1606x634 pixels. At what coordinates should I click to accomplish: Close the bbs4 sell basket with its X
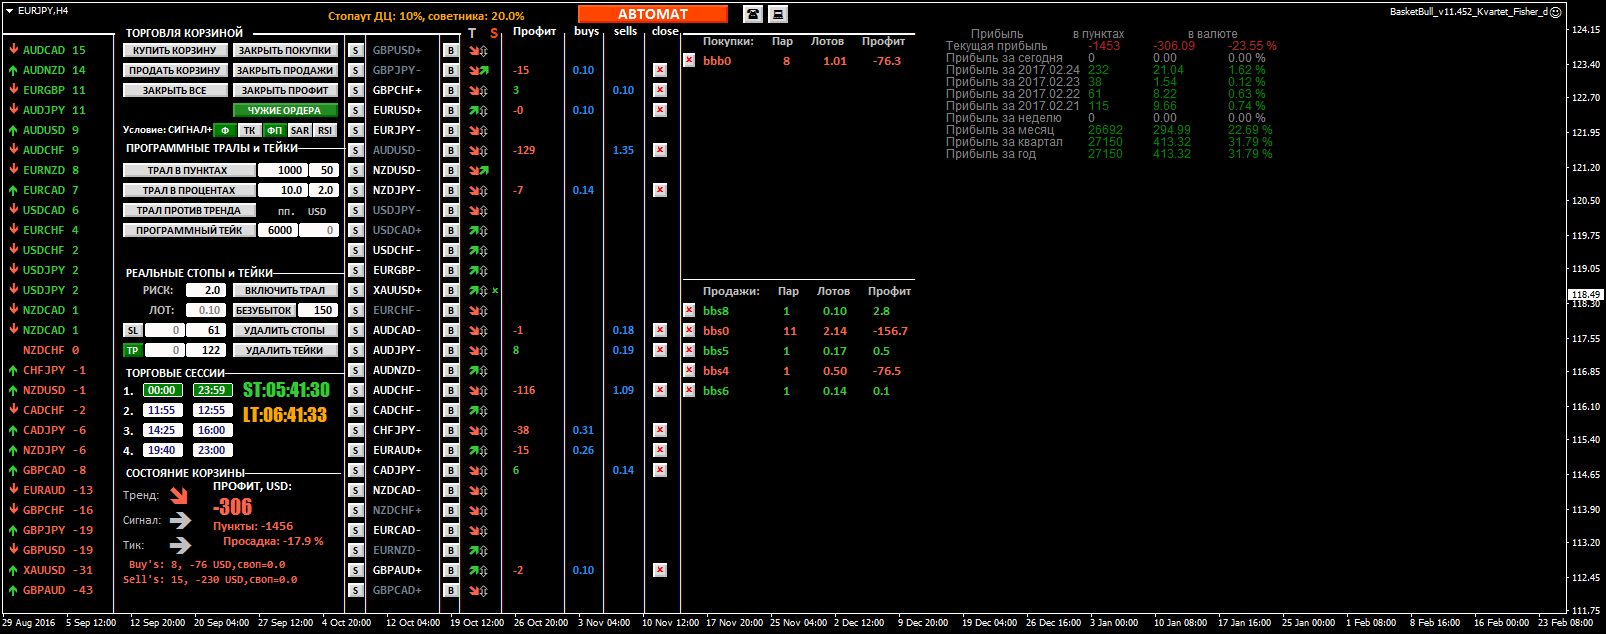(x=689, y=370)
